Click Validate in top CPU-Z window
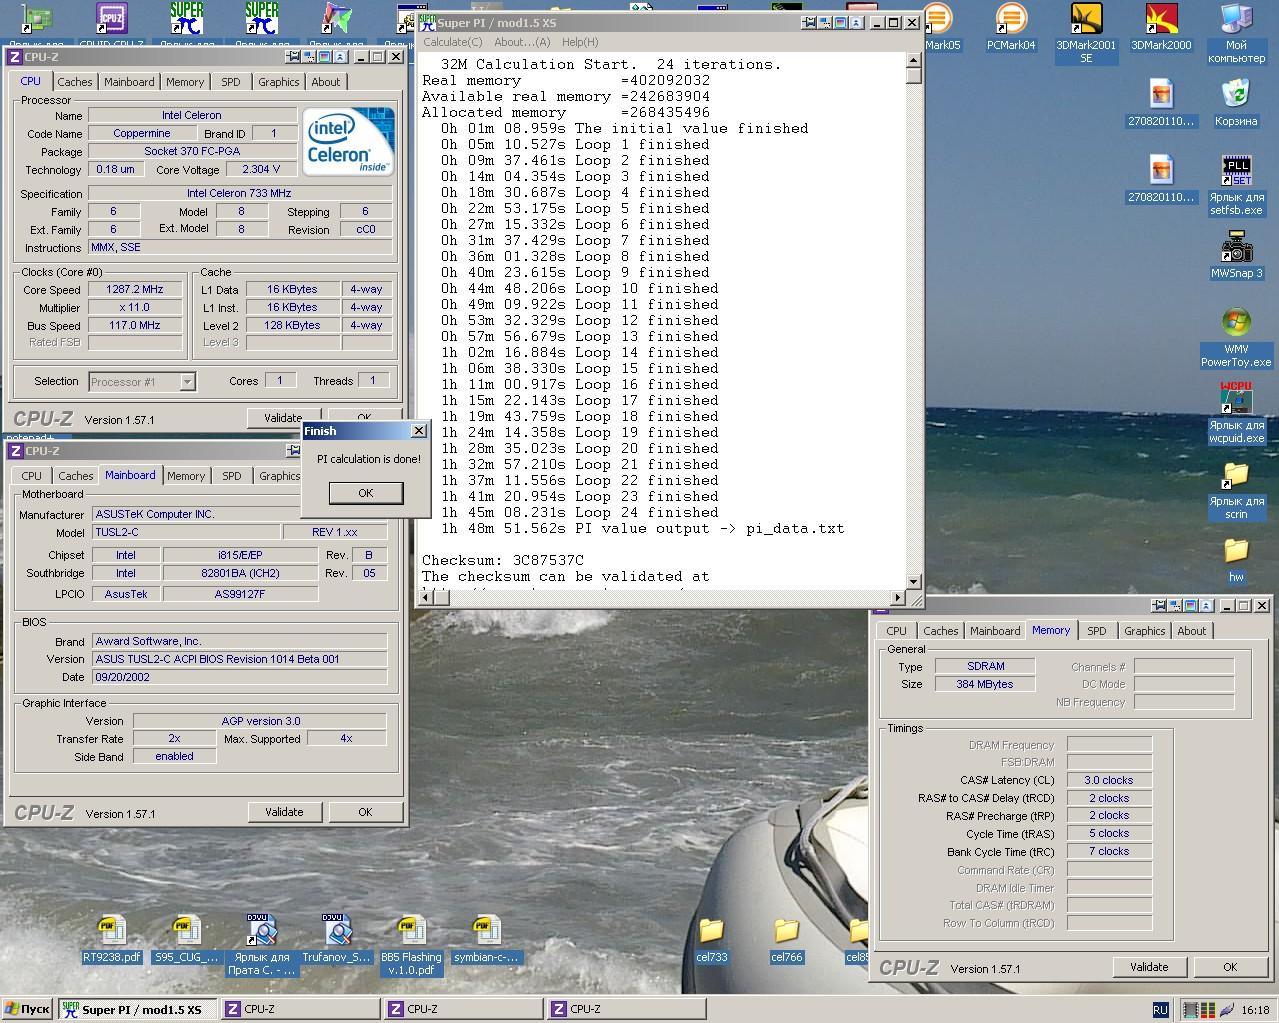 283,418
